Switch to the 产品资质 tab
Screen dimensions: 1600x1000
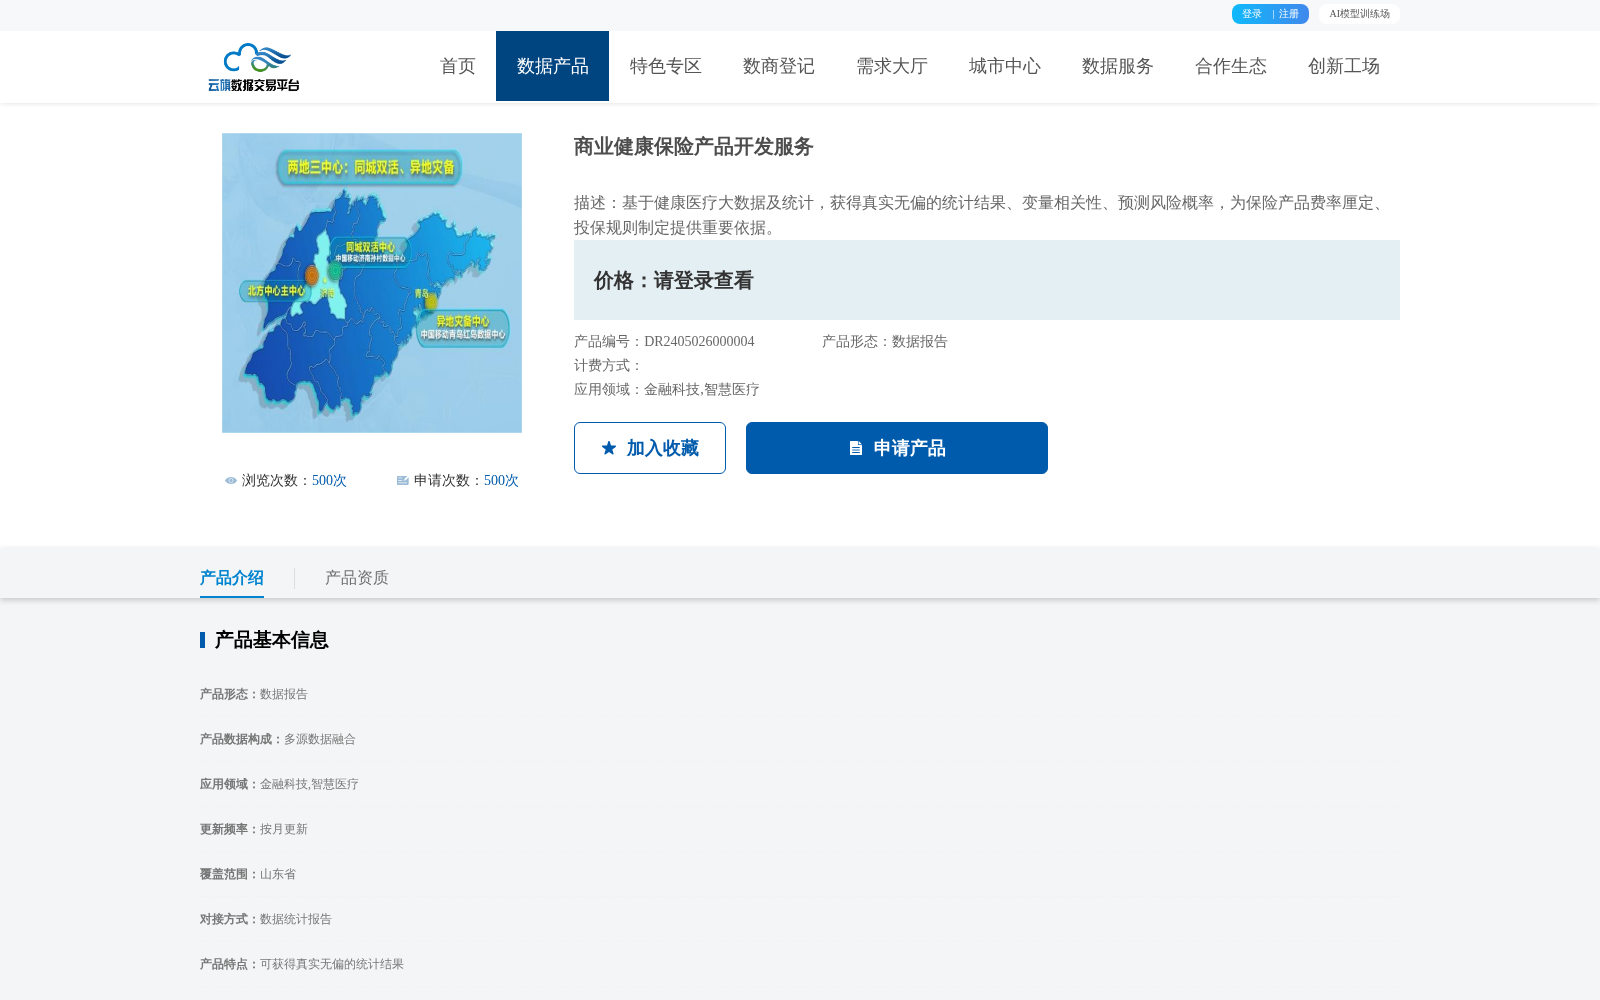(357, 578)
